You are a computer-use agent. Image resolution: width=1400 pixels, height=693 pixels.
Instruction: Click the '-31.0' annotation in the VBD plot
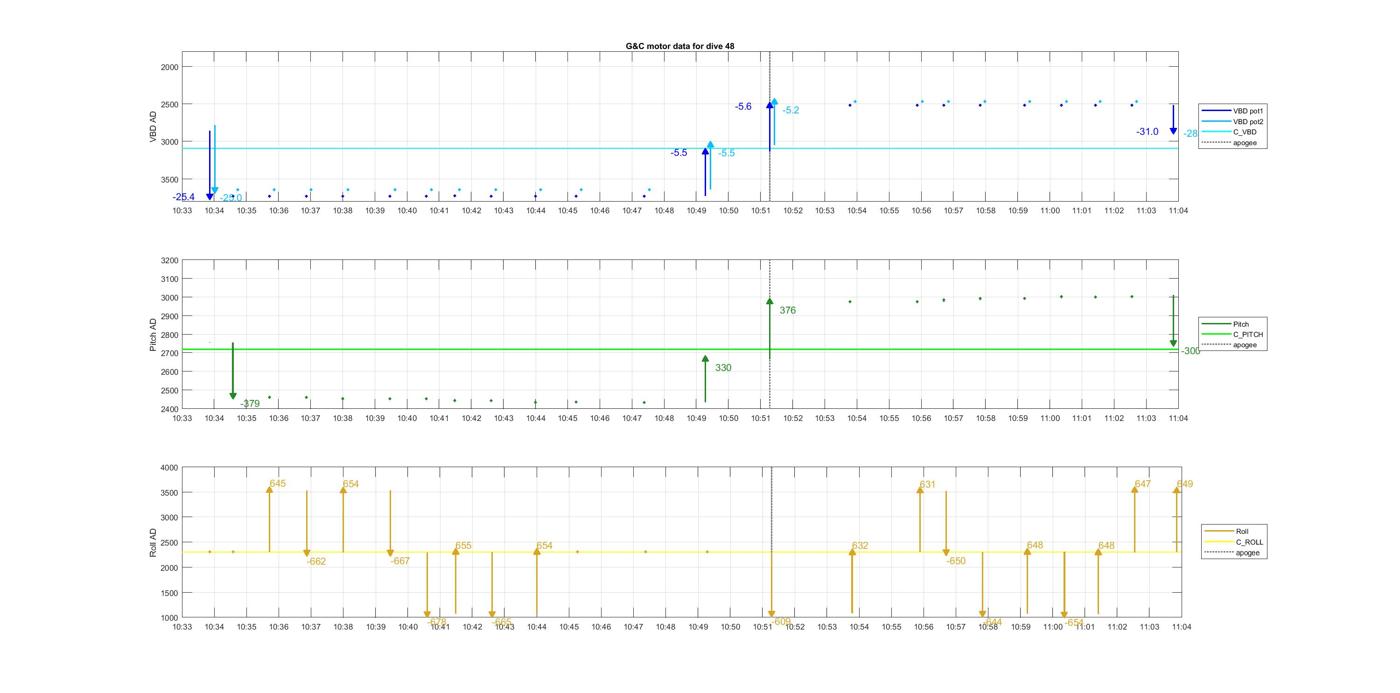coord(1147,132)
